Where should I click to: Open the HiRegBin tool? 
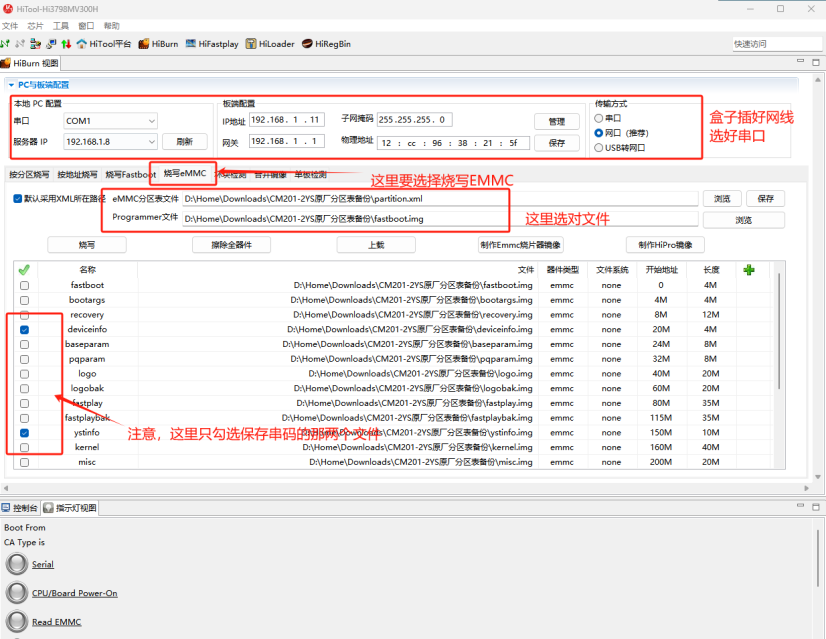(x=326, y=44)
